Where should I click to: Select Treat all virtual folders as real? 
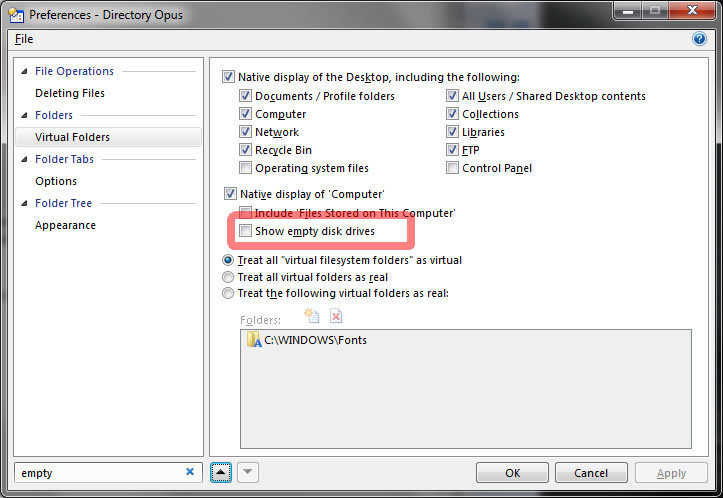point(229,277)
